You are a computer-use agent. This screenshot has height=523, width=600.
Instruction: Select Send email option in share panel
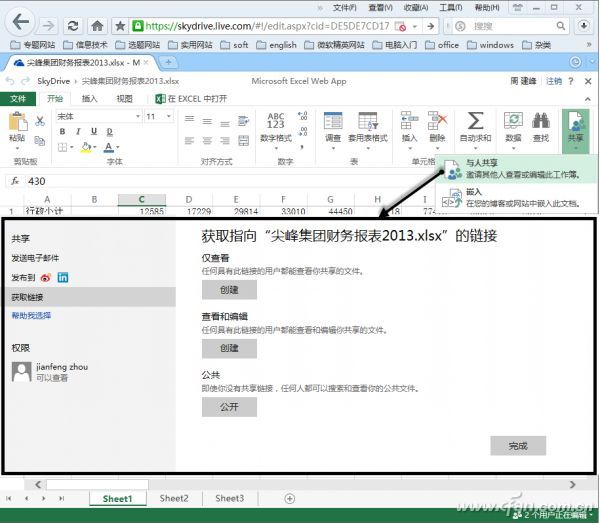pyautogui.click(x=35, y=258)
